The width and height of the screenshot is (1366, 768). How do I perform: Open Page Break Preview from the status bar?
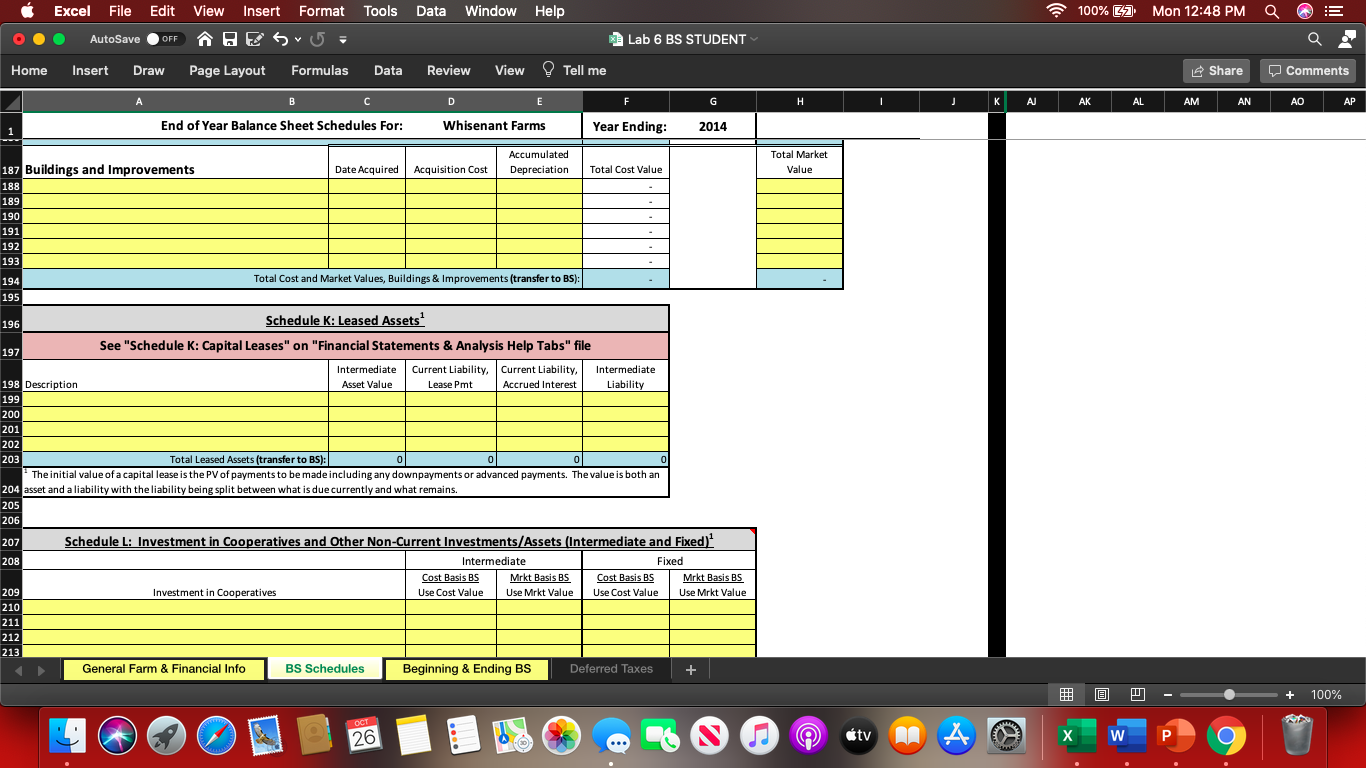pyautogui.click(x=1137, y=694)
